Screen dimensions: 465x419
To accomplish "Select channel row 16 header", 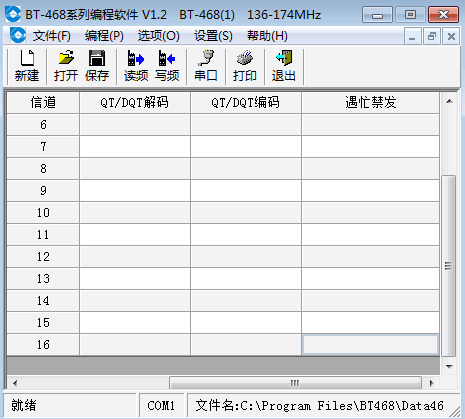I will [x=43, y=345].
